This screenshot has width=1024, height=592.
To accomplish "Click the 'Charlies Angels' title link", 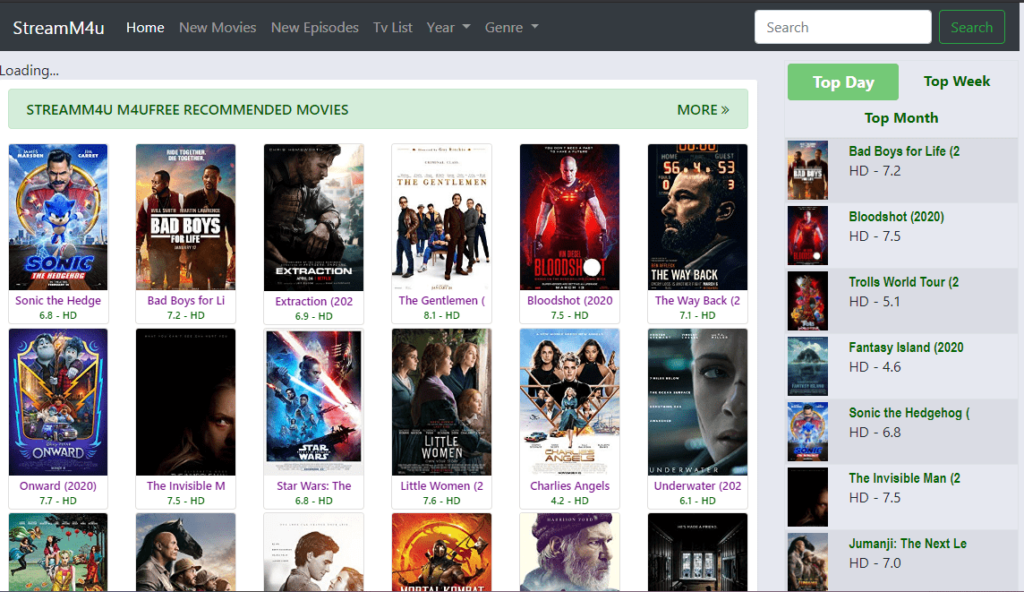I will point(569,486).
